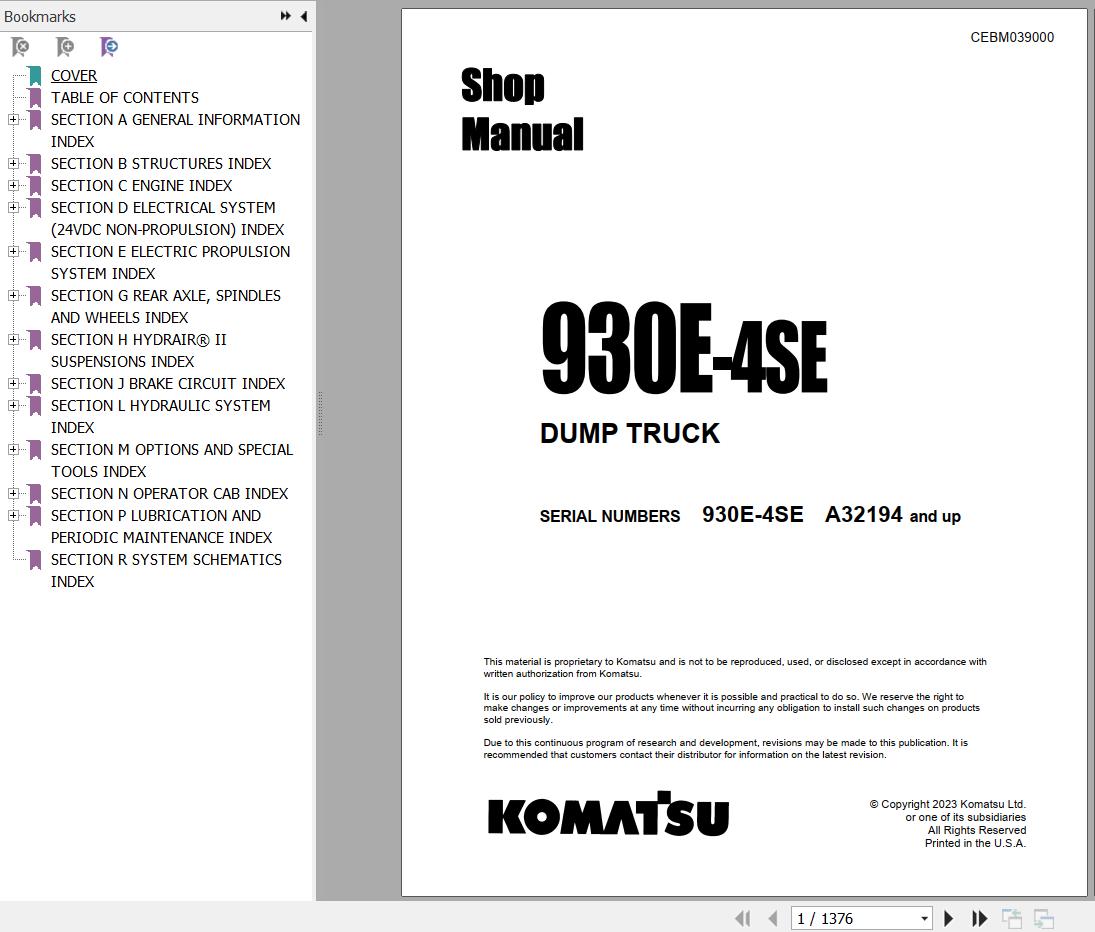Expand Section N Operator Cab Index
This screenshot has width=1095, height=932.
click(13, 494)
